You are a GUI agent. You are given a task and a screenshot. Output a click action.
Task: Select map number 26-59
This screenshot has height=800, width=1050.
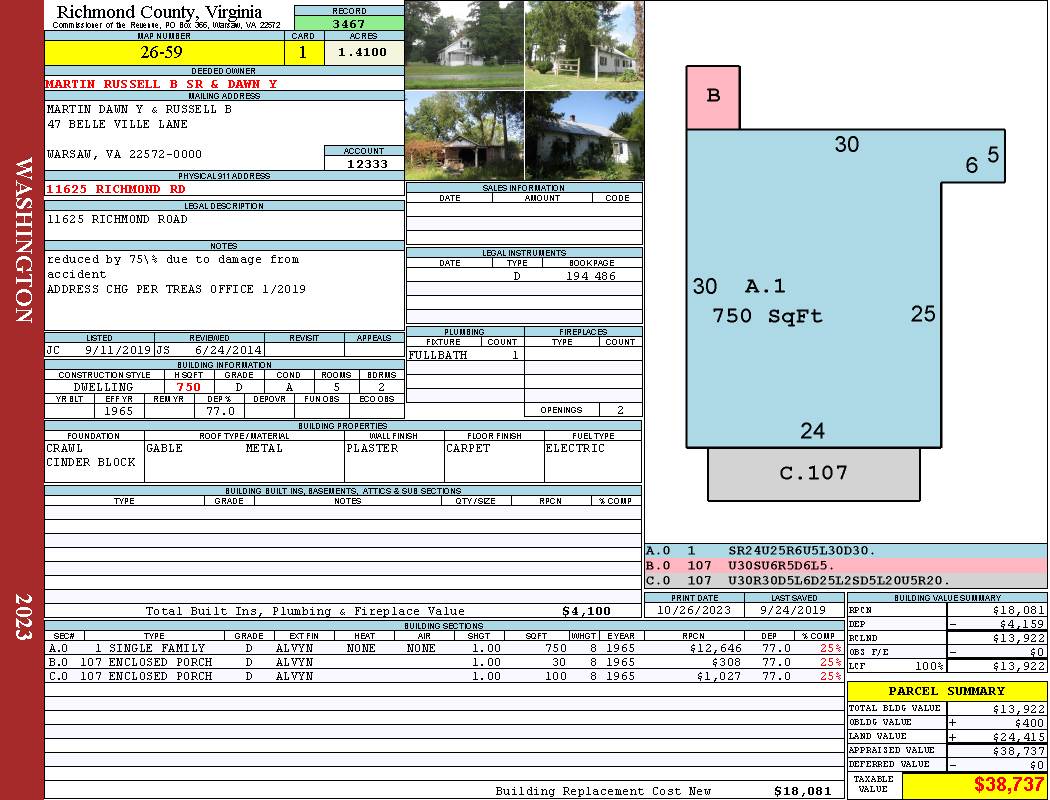pos(161,52)
